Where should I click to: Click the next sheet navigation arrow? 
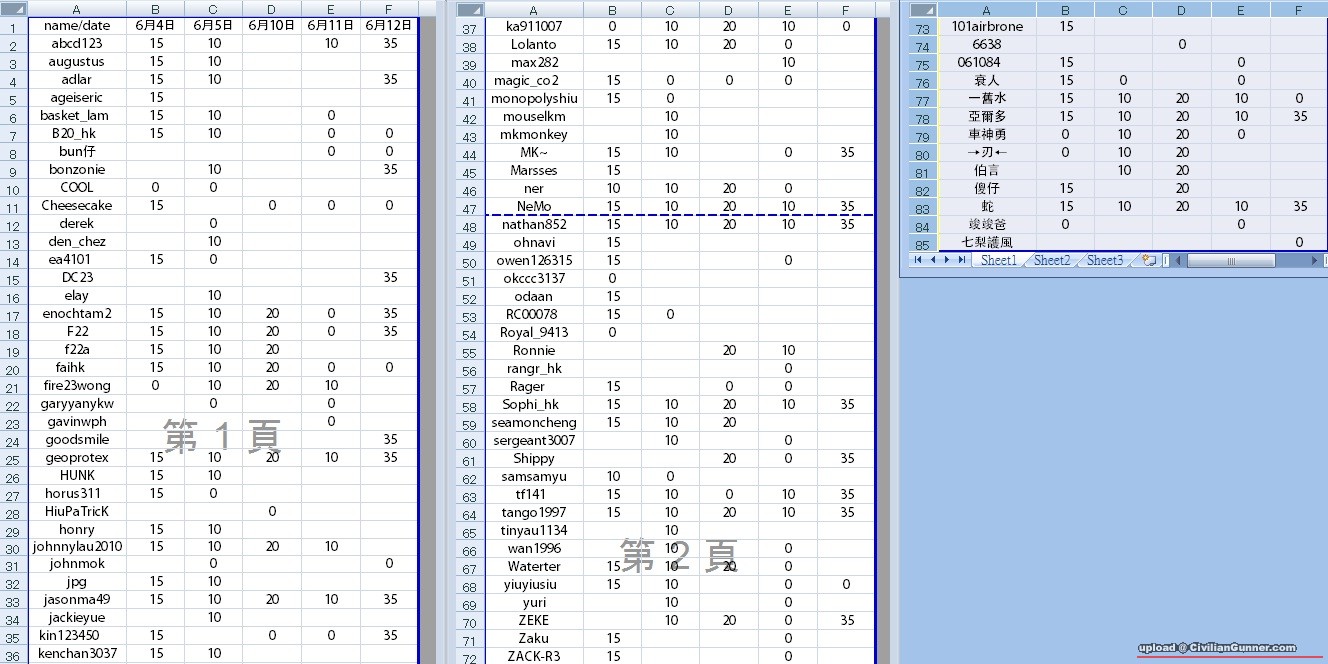pos(947,260)
